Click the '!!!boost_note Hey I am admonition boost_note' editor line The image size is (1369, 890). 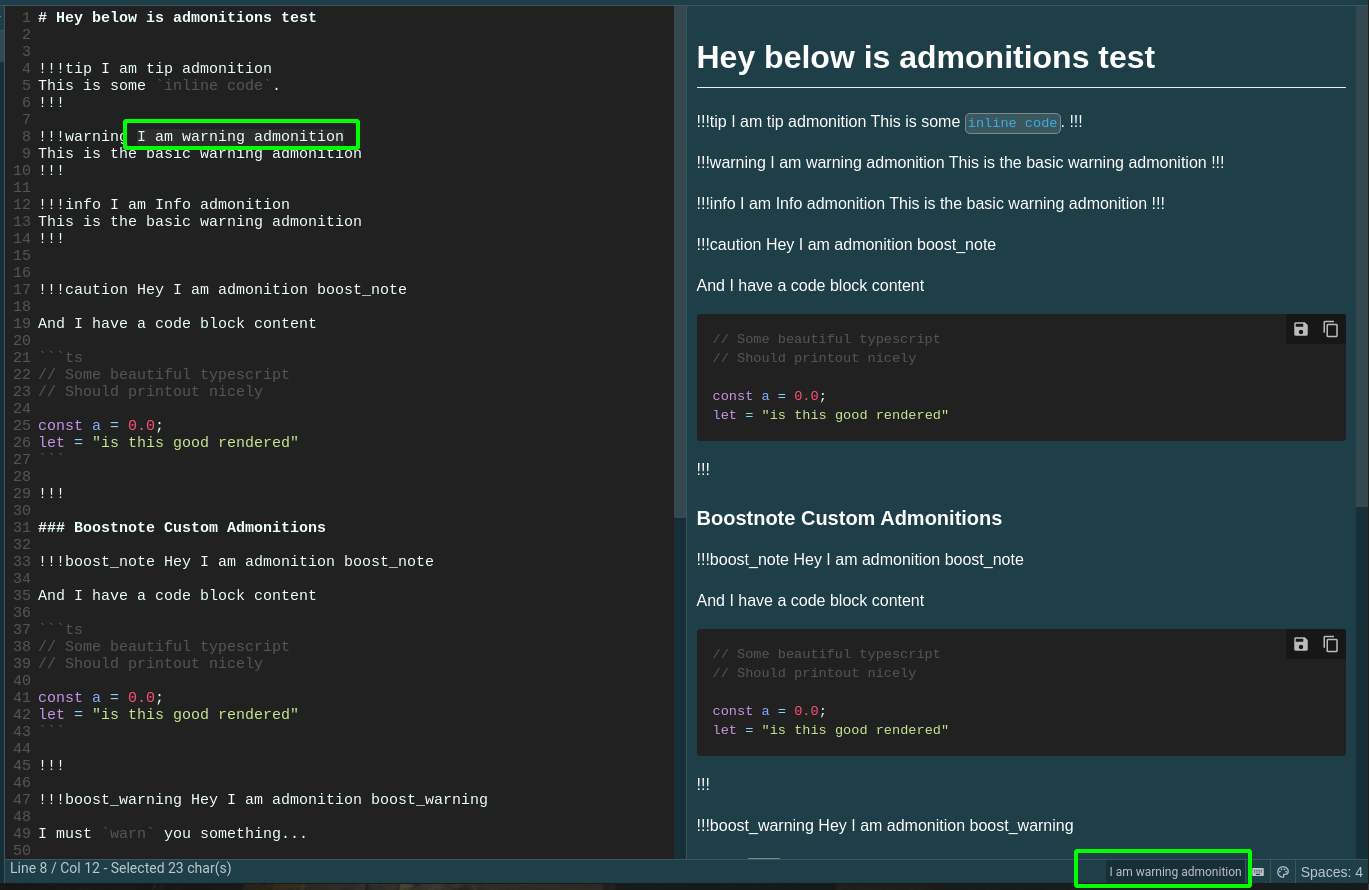pos(236,562)
